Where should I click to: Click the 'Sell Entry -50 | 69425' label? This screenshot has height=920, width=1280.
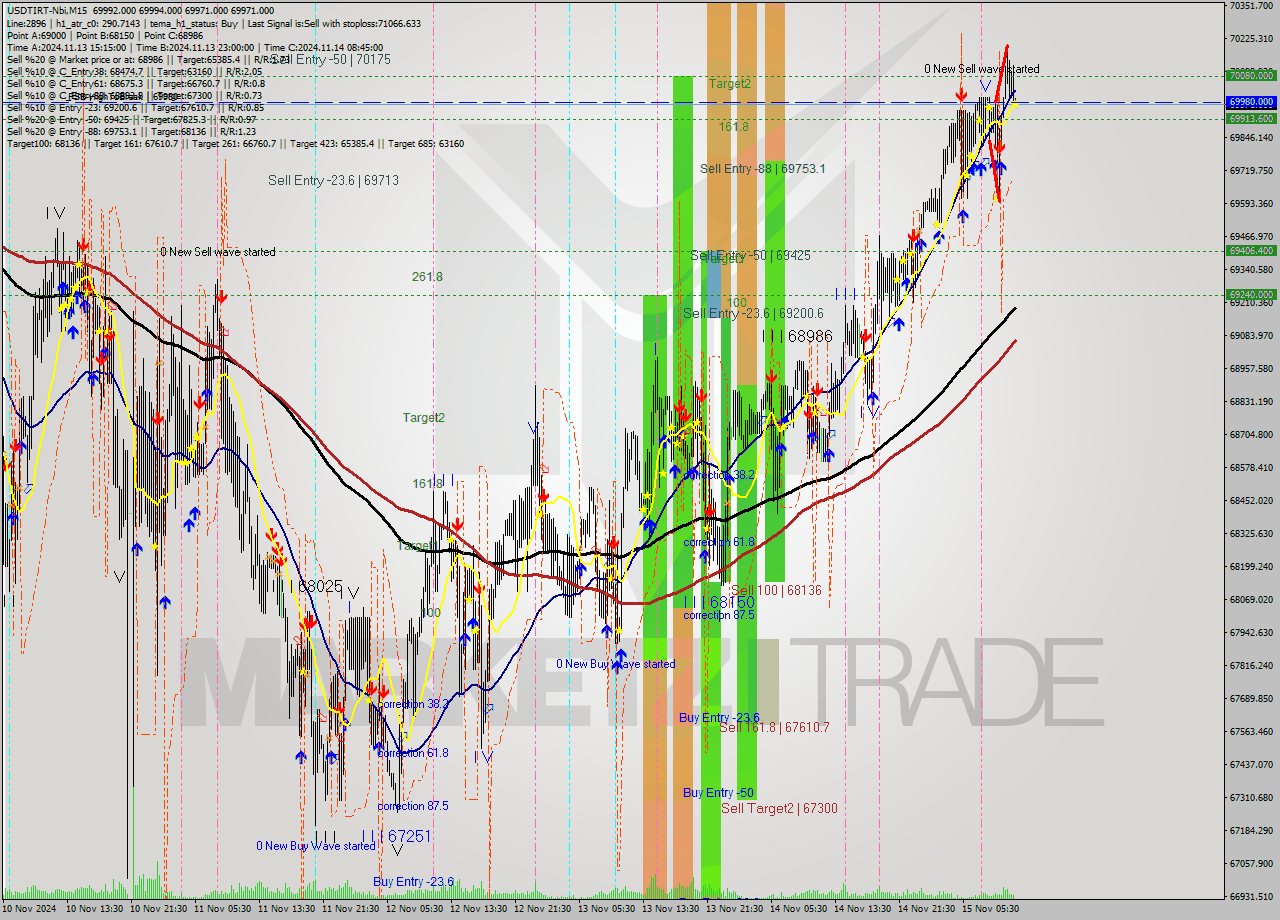coord(750,255)
